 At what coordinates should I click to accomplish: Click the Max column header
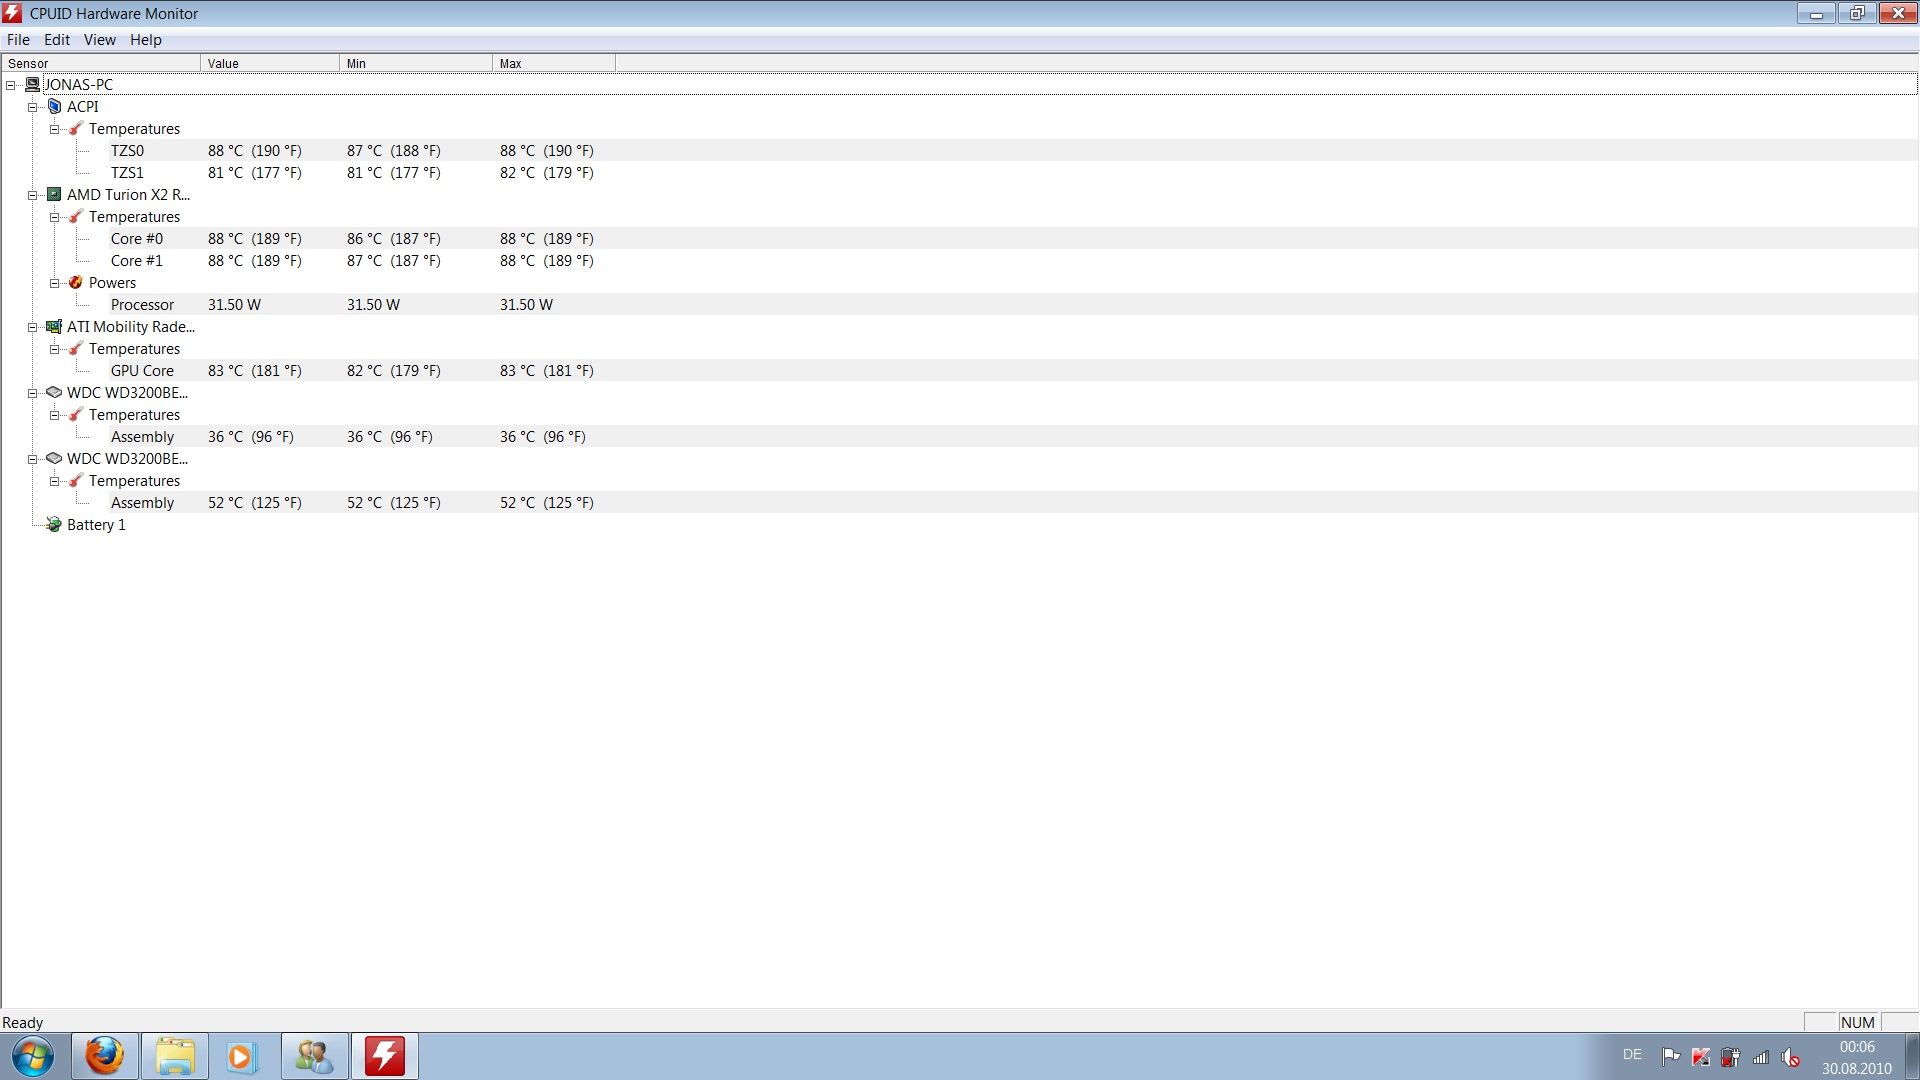pos(552,63)
